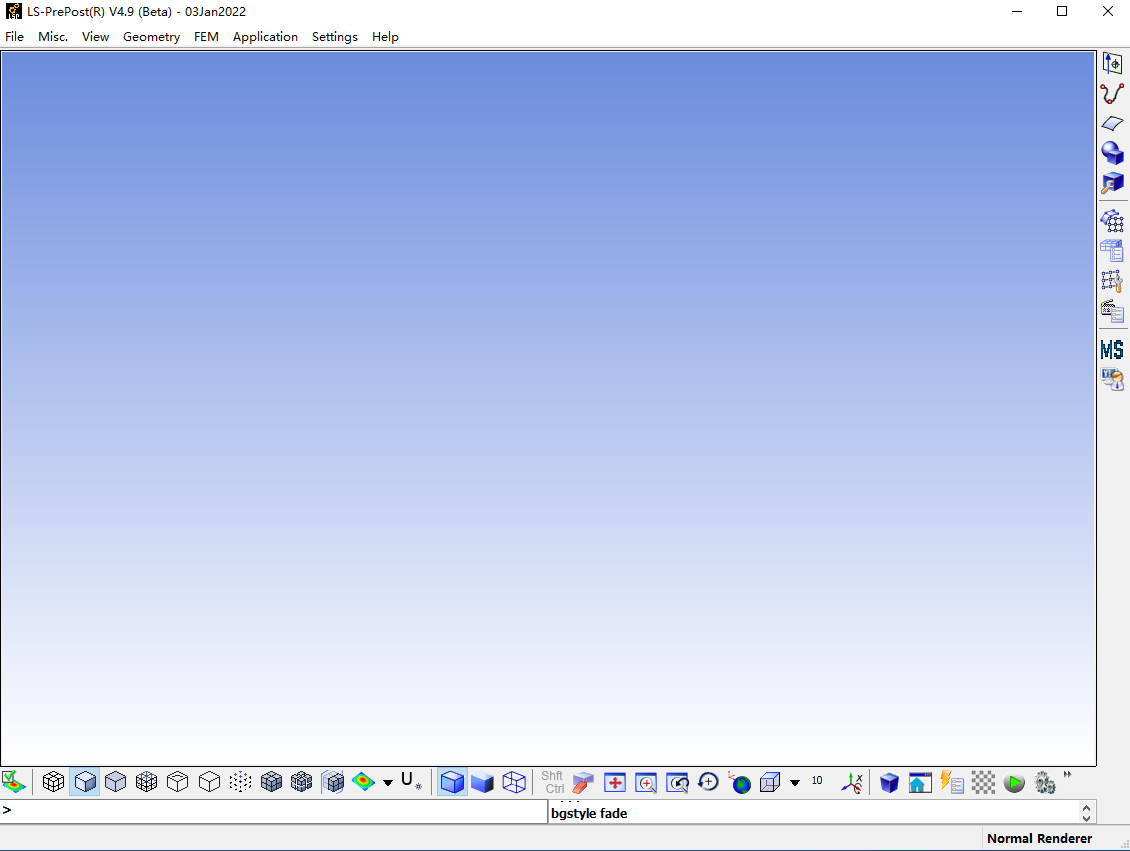The image size is (1130, 851).
Task: Click the home view icon
Action: pos(920,782)
